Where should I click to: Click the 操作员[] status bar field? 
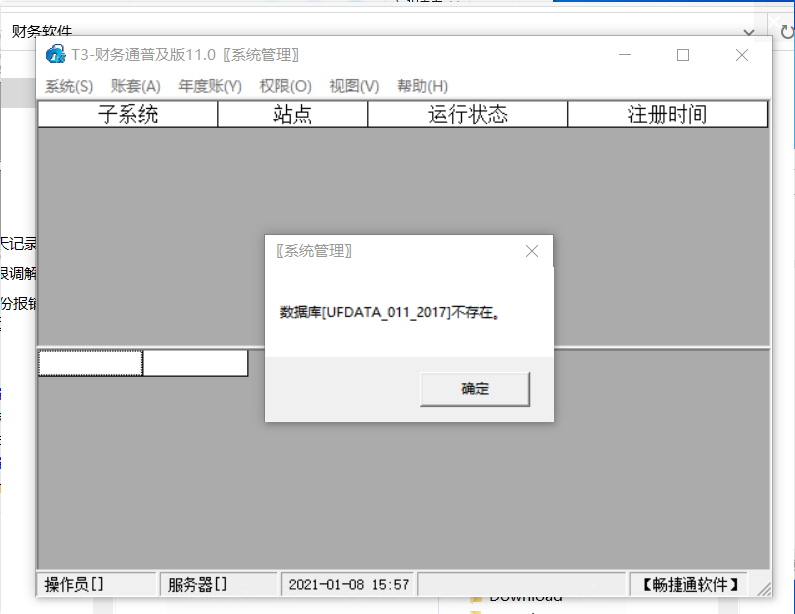(96, 585)
